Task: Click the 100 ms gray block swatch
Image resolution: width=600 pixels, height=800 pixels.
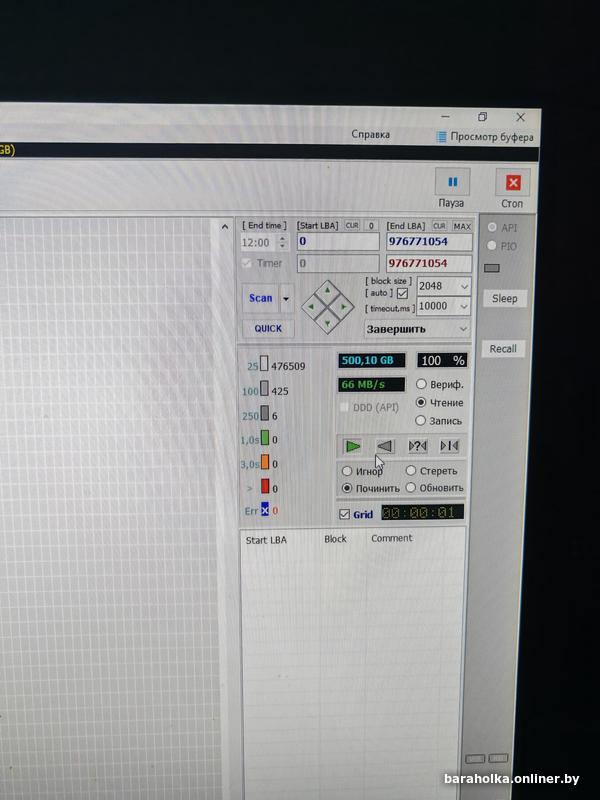Action: (x=264, y=389)
